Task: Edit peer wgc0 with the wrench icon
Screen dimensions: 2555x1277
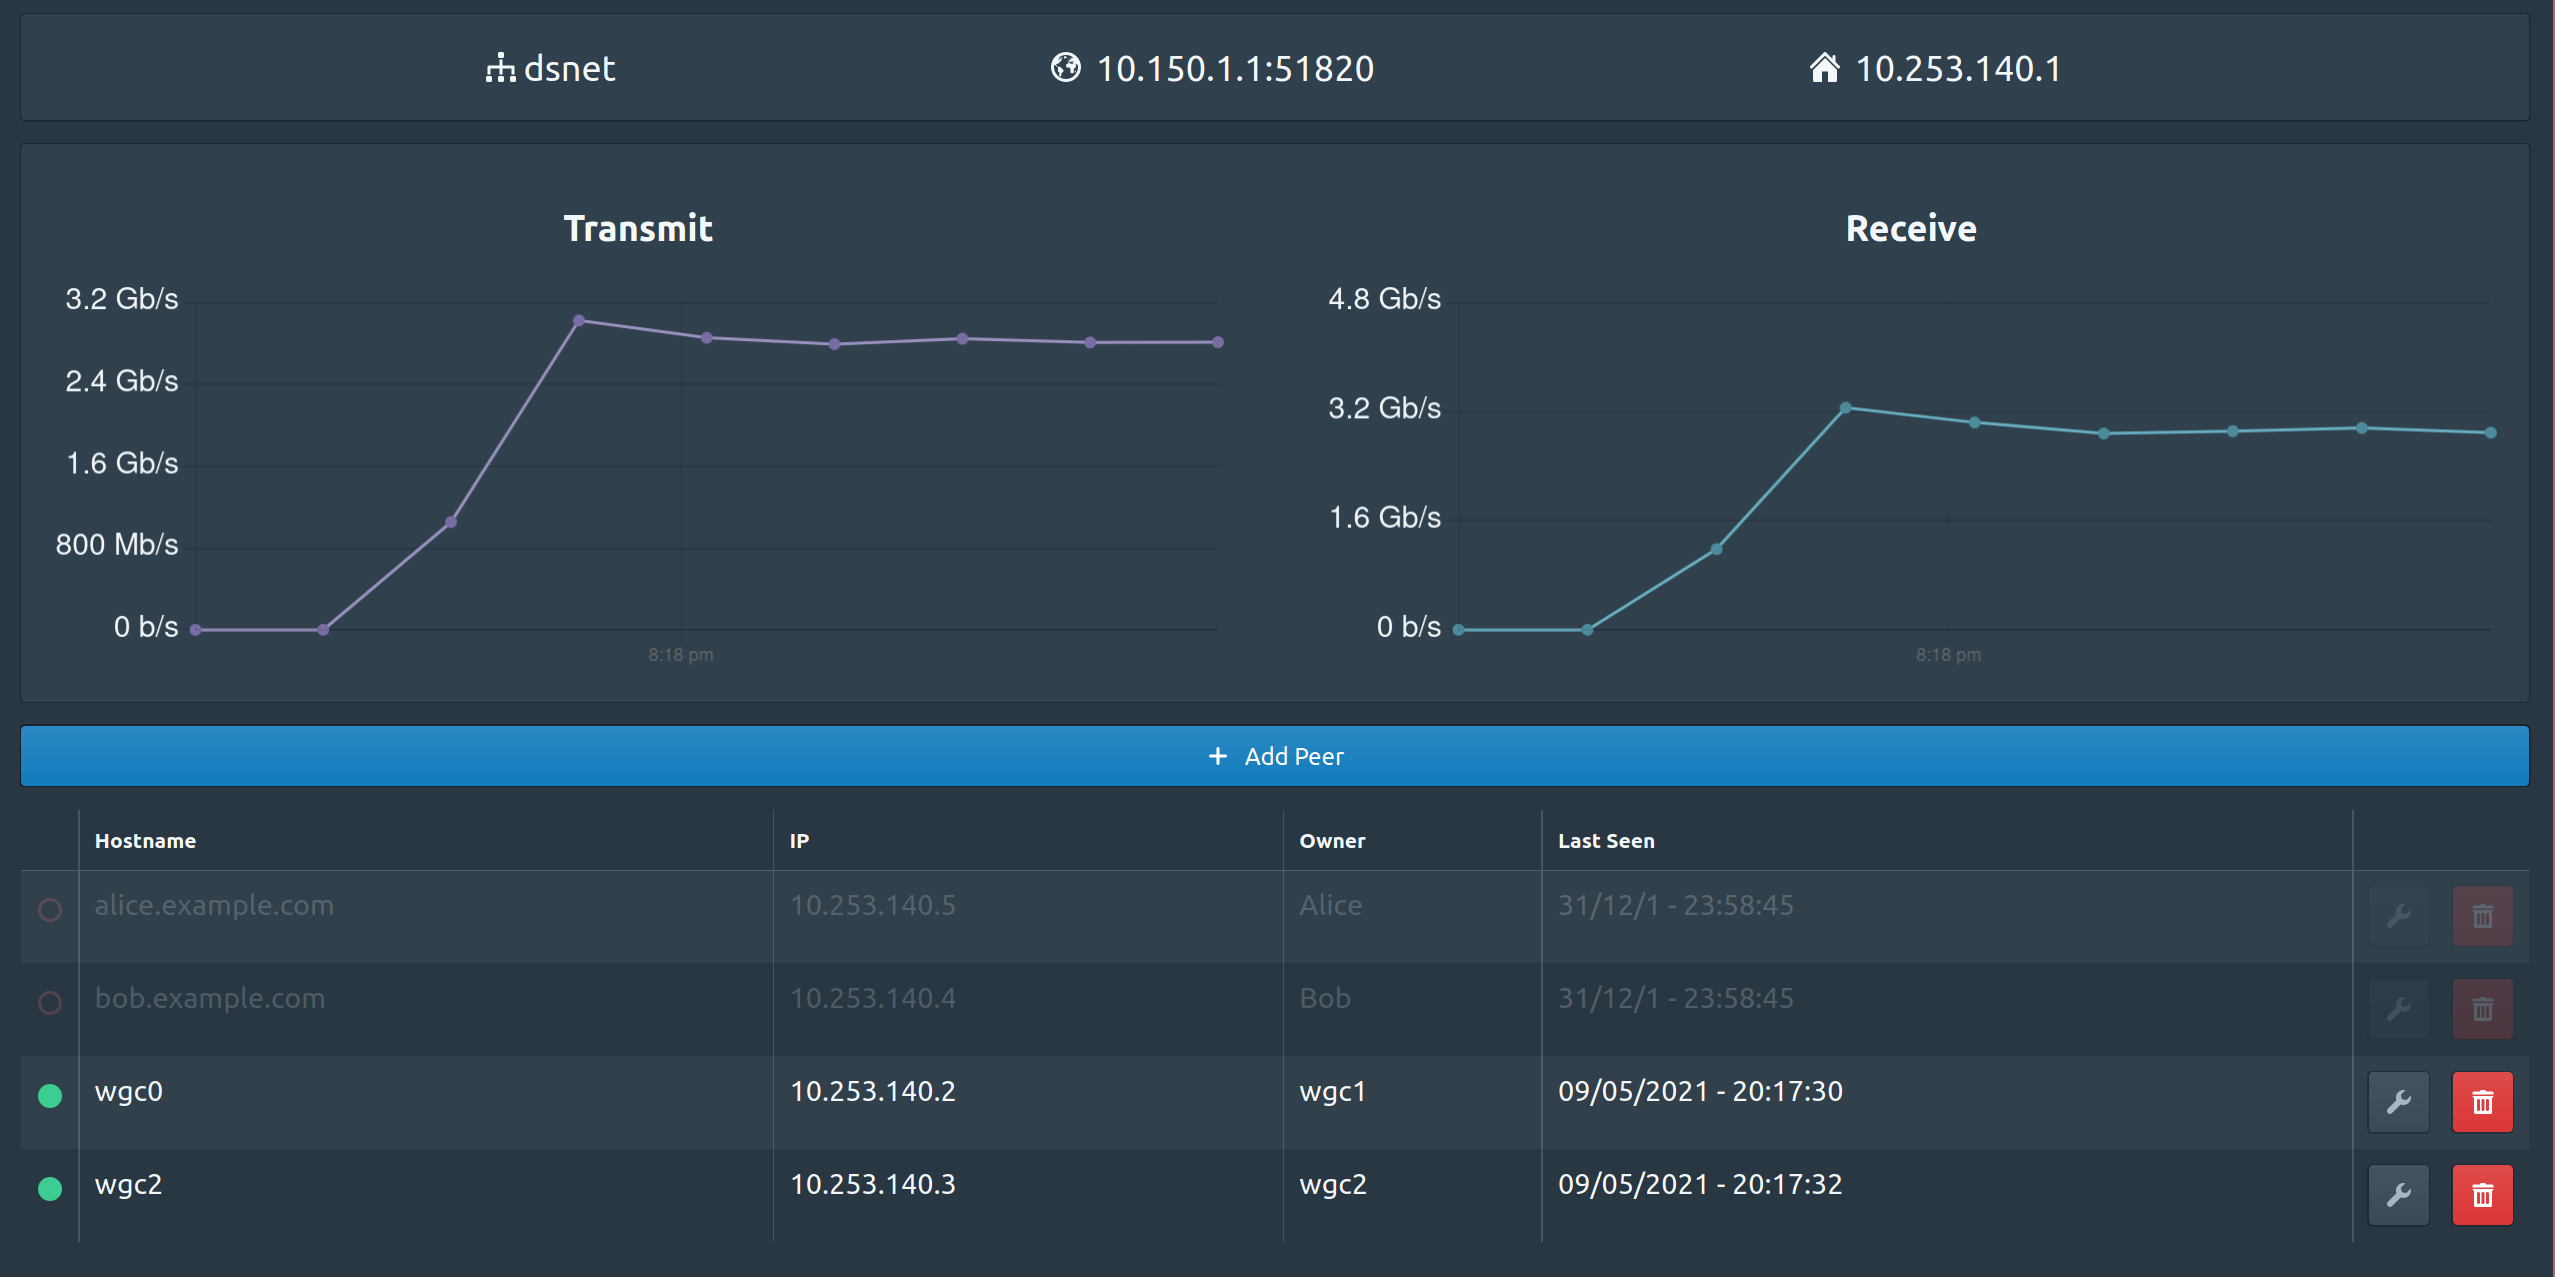Action: [x=2399, y=1102]
